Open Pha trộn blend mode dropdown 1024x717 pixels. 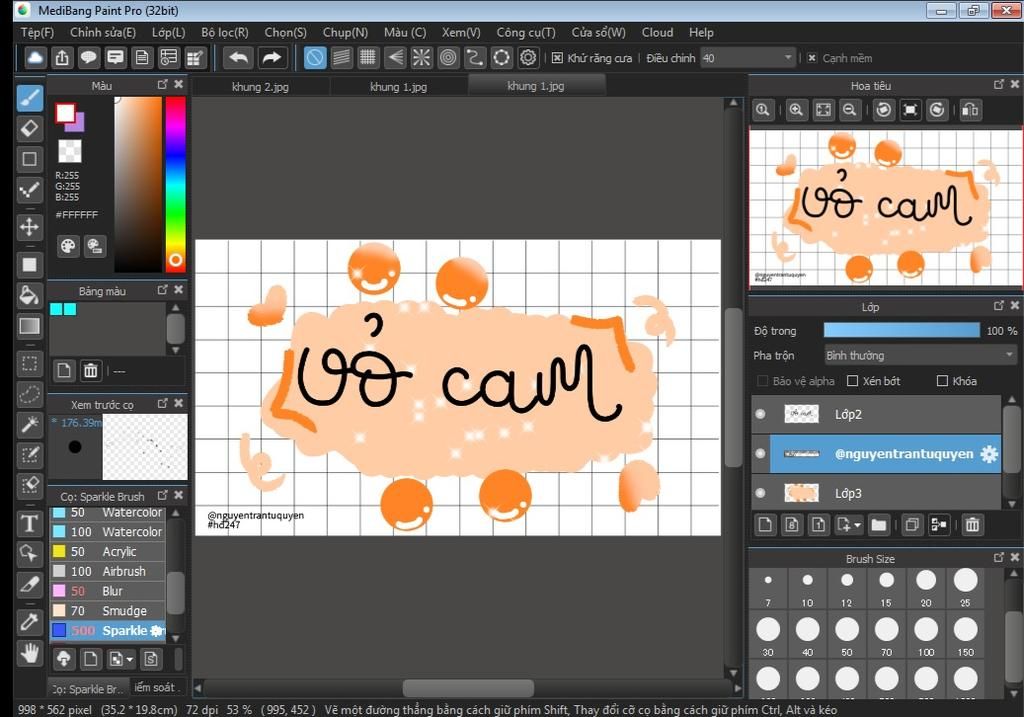coord(920,355)
